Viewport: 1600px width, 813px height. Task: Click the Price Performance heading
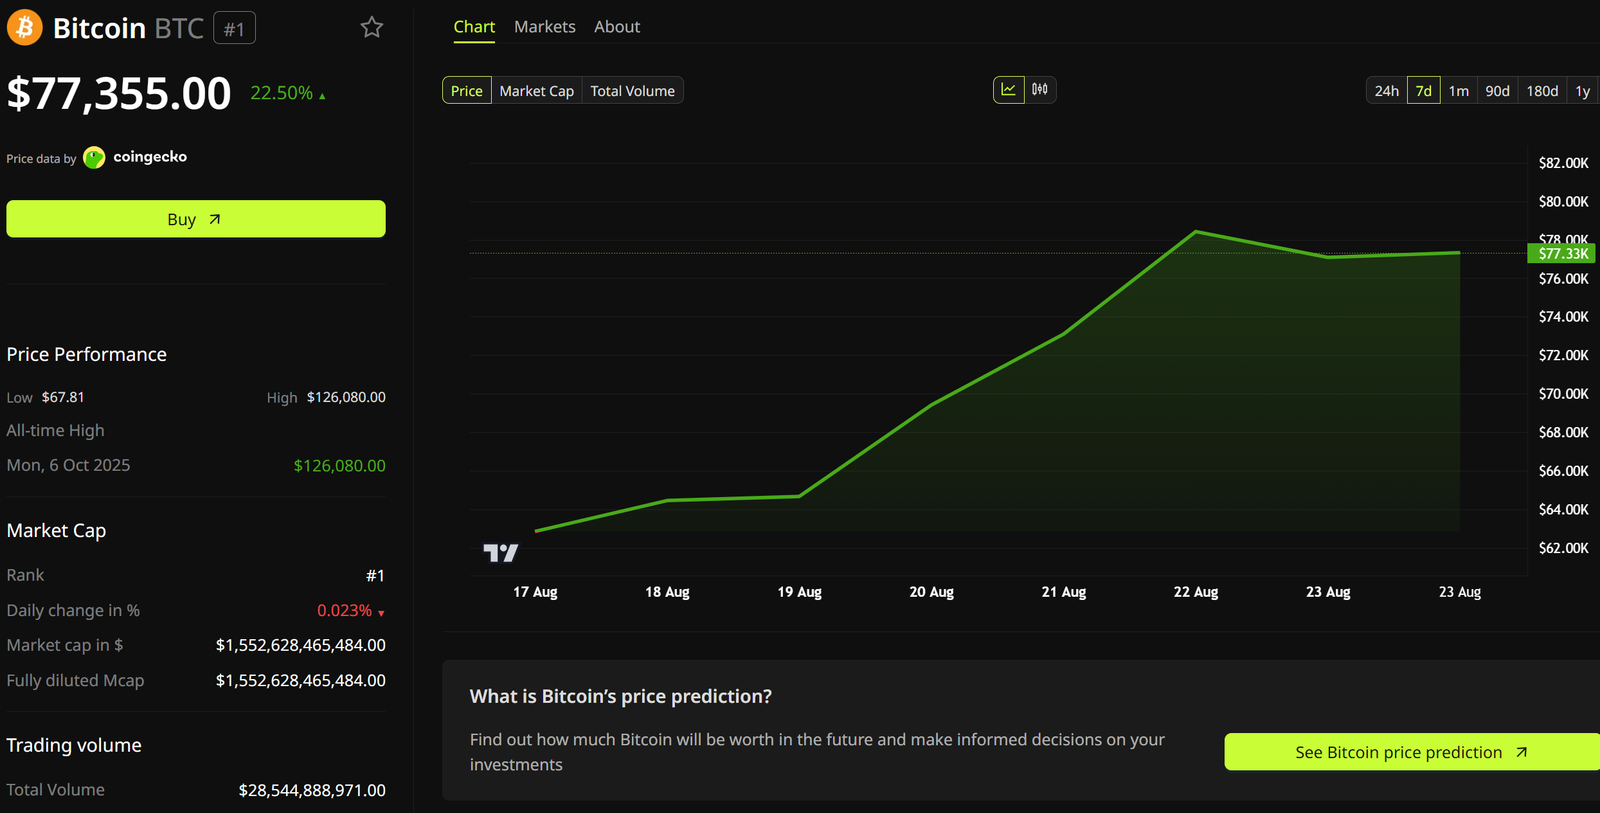tap(87, 354)
